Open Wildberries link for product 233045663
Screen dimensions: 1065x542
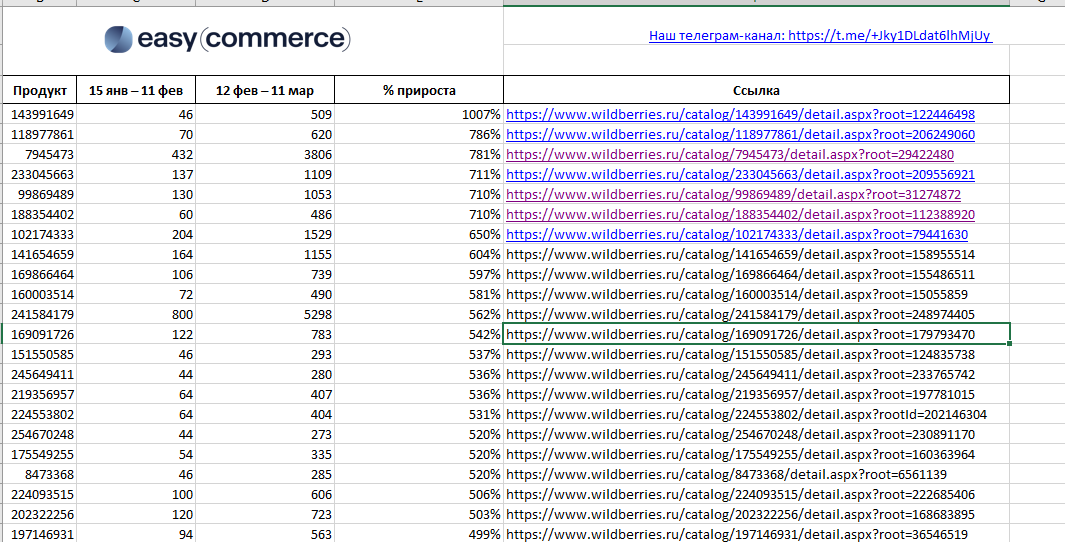[740, 175]
